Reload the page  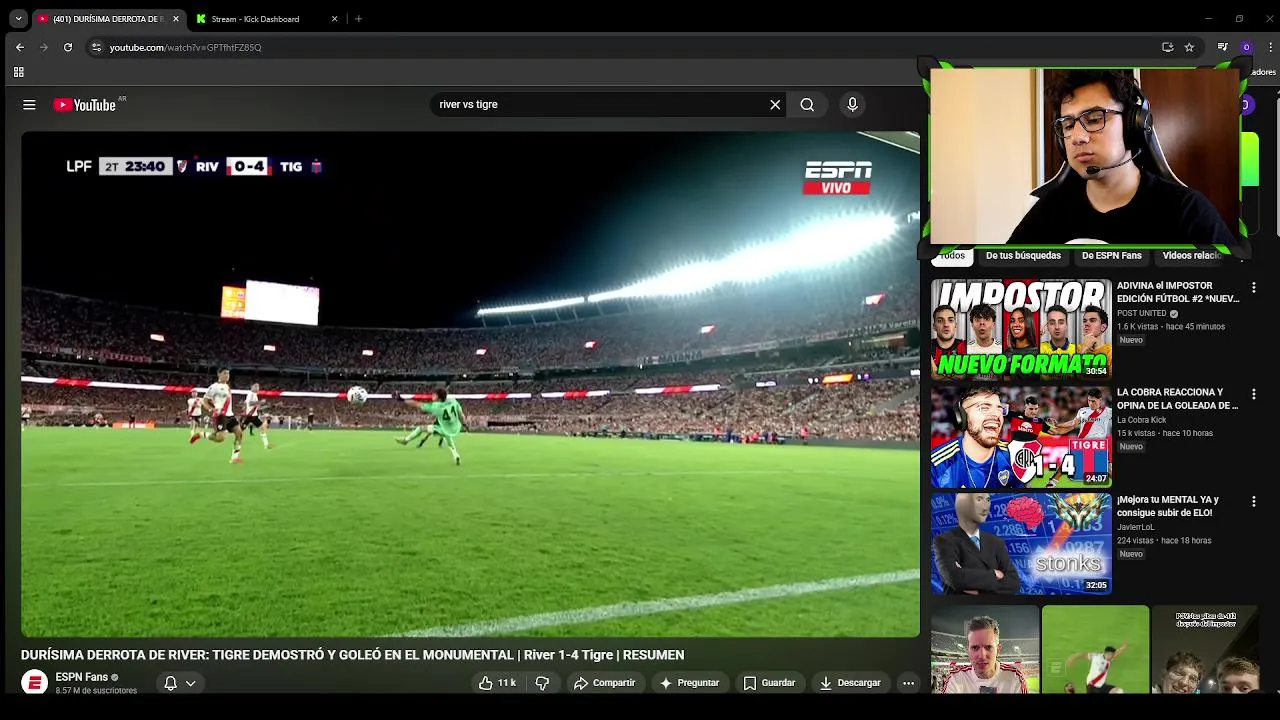point(68,47)
